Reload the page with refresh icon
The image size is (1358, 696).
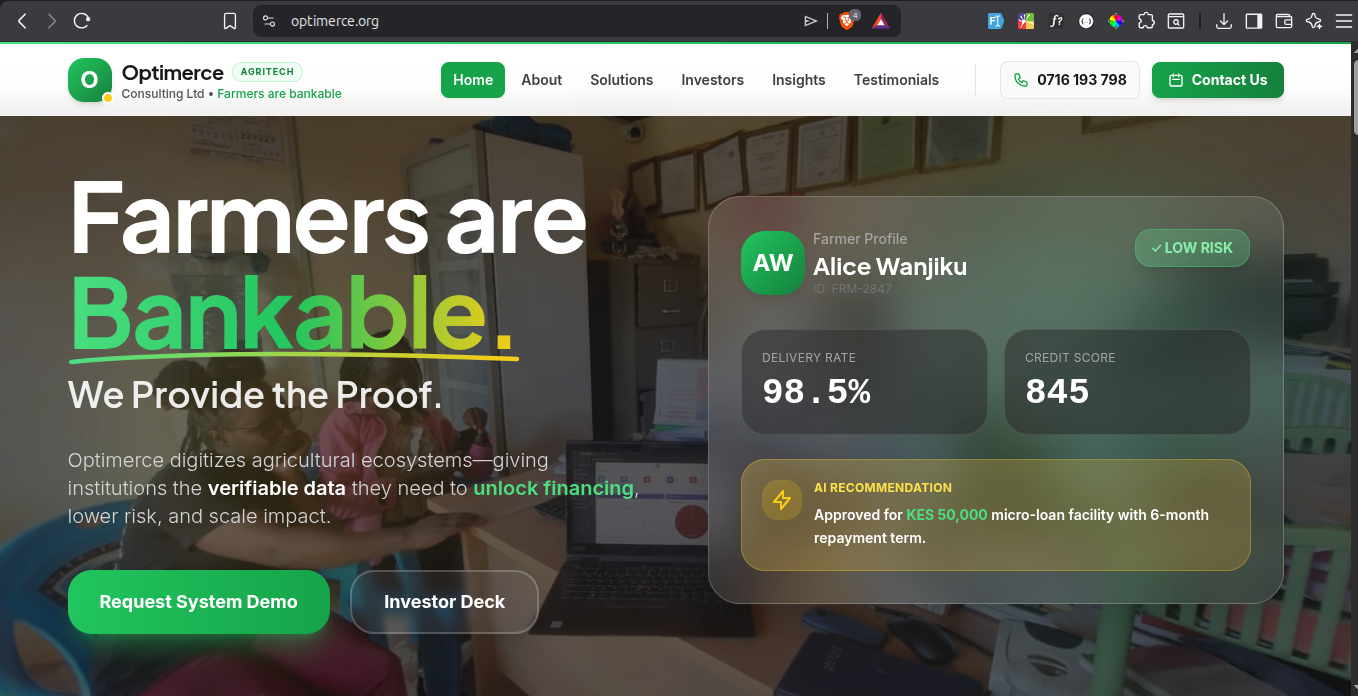pos(82,20)
